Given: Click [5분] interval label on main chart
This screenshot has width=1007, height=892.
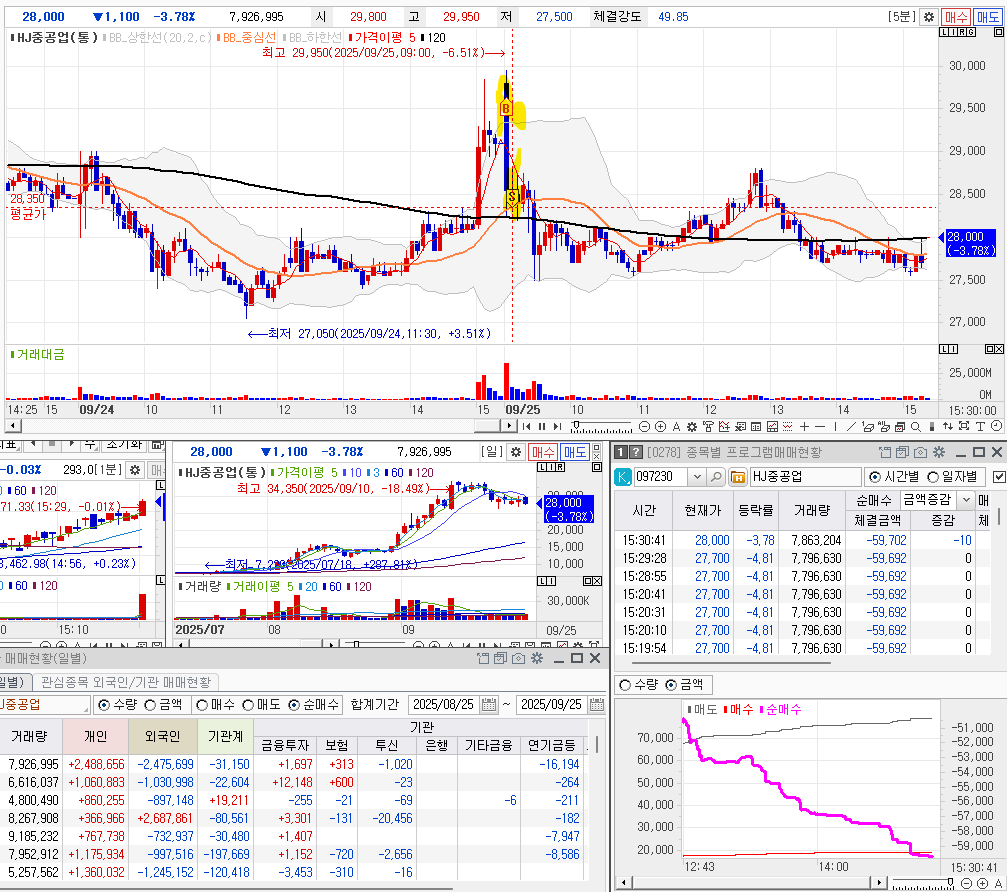Looking at the screenshot, I should click(x=902, y=17).
